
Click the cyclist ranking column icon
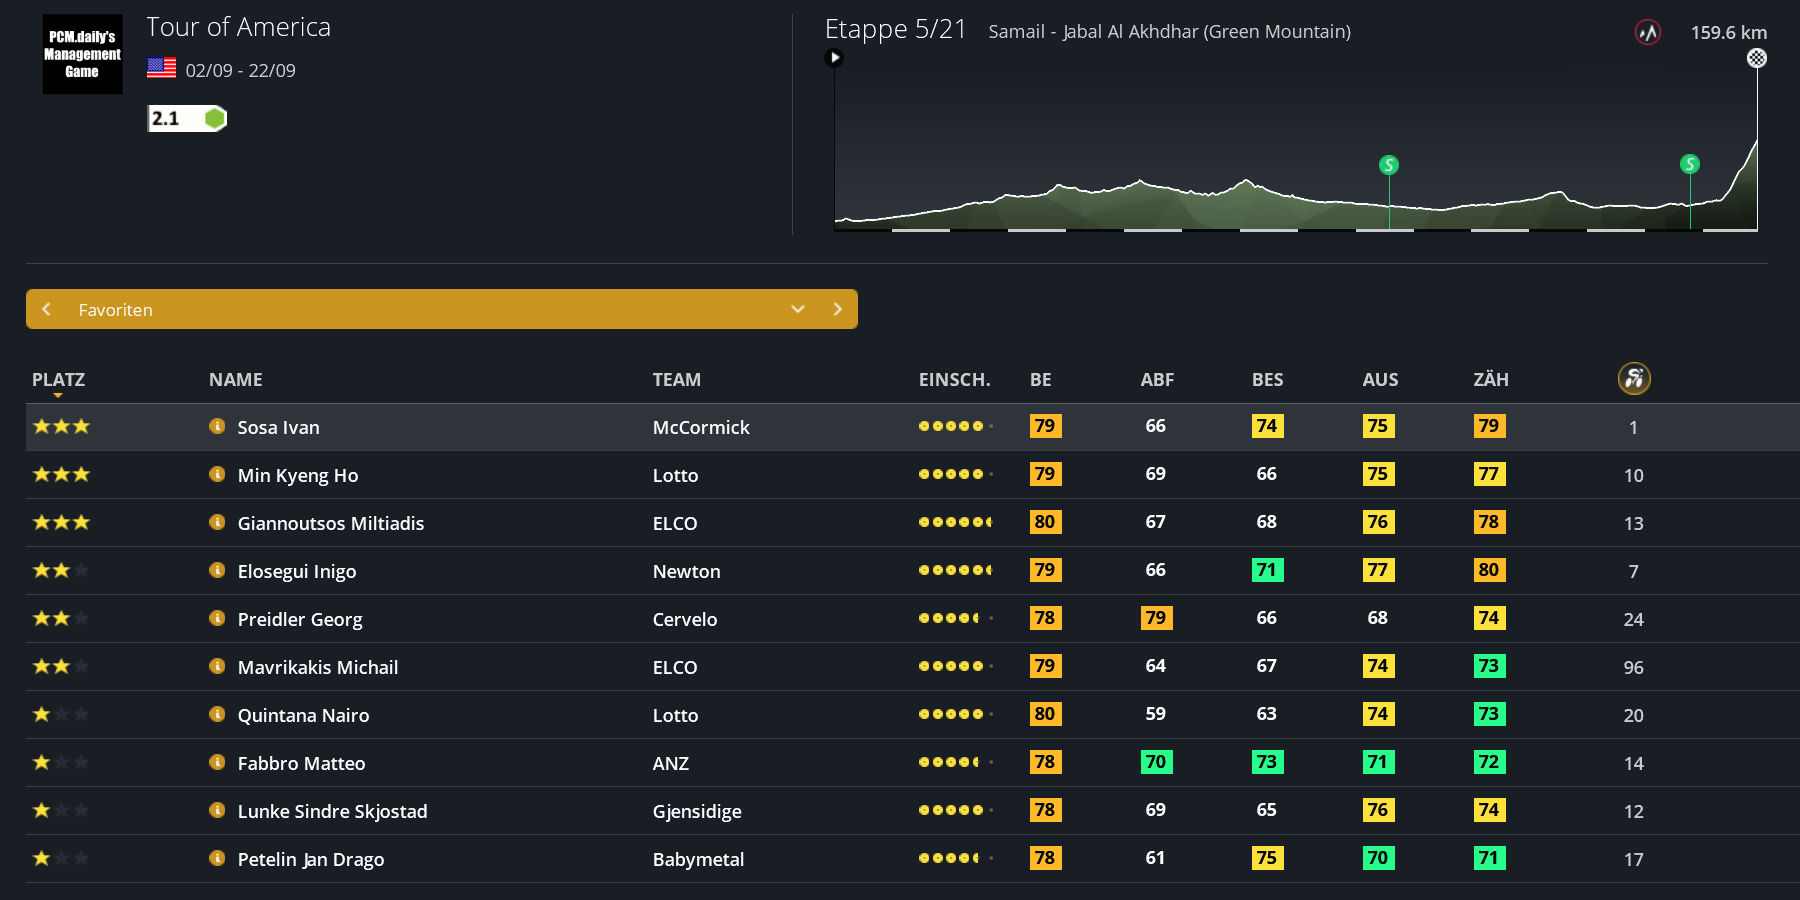[1633, 378]
